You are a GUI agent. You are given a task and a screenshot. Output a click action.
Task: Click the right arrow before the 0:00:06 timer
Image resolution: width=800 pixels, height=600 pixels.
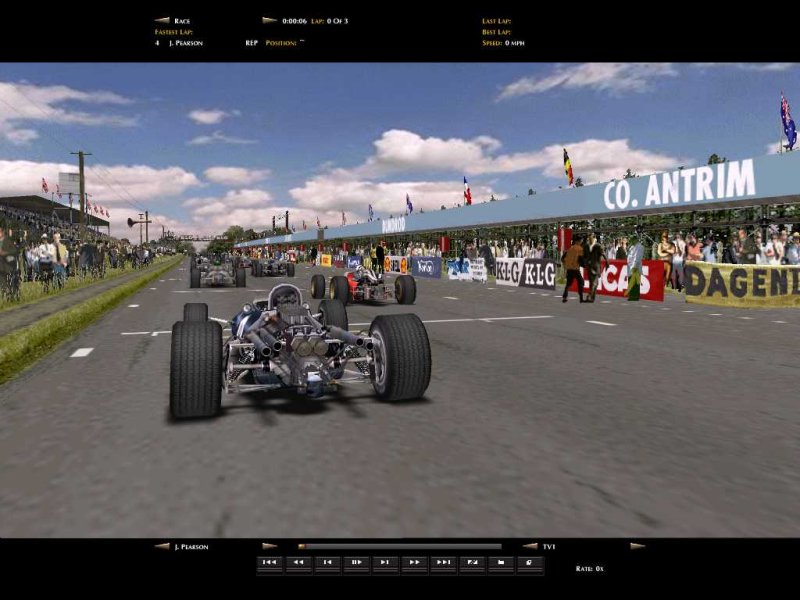pos(269,20)
